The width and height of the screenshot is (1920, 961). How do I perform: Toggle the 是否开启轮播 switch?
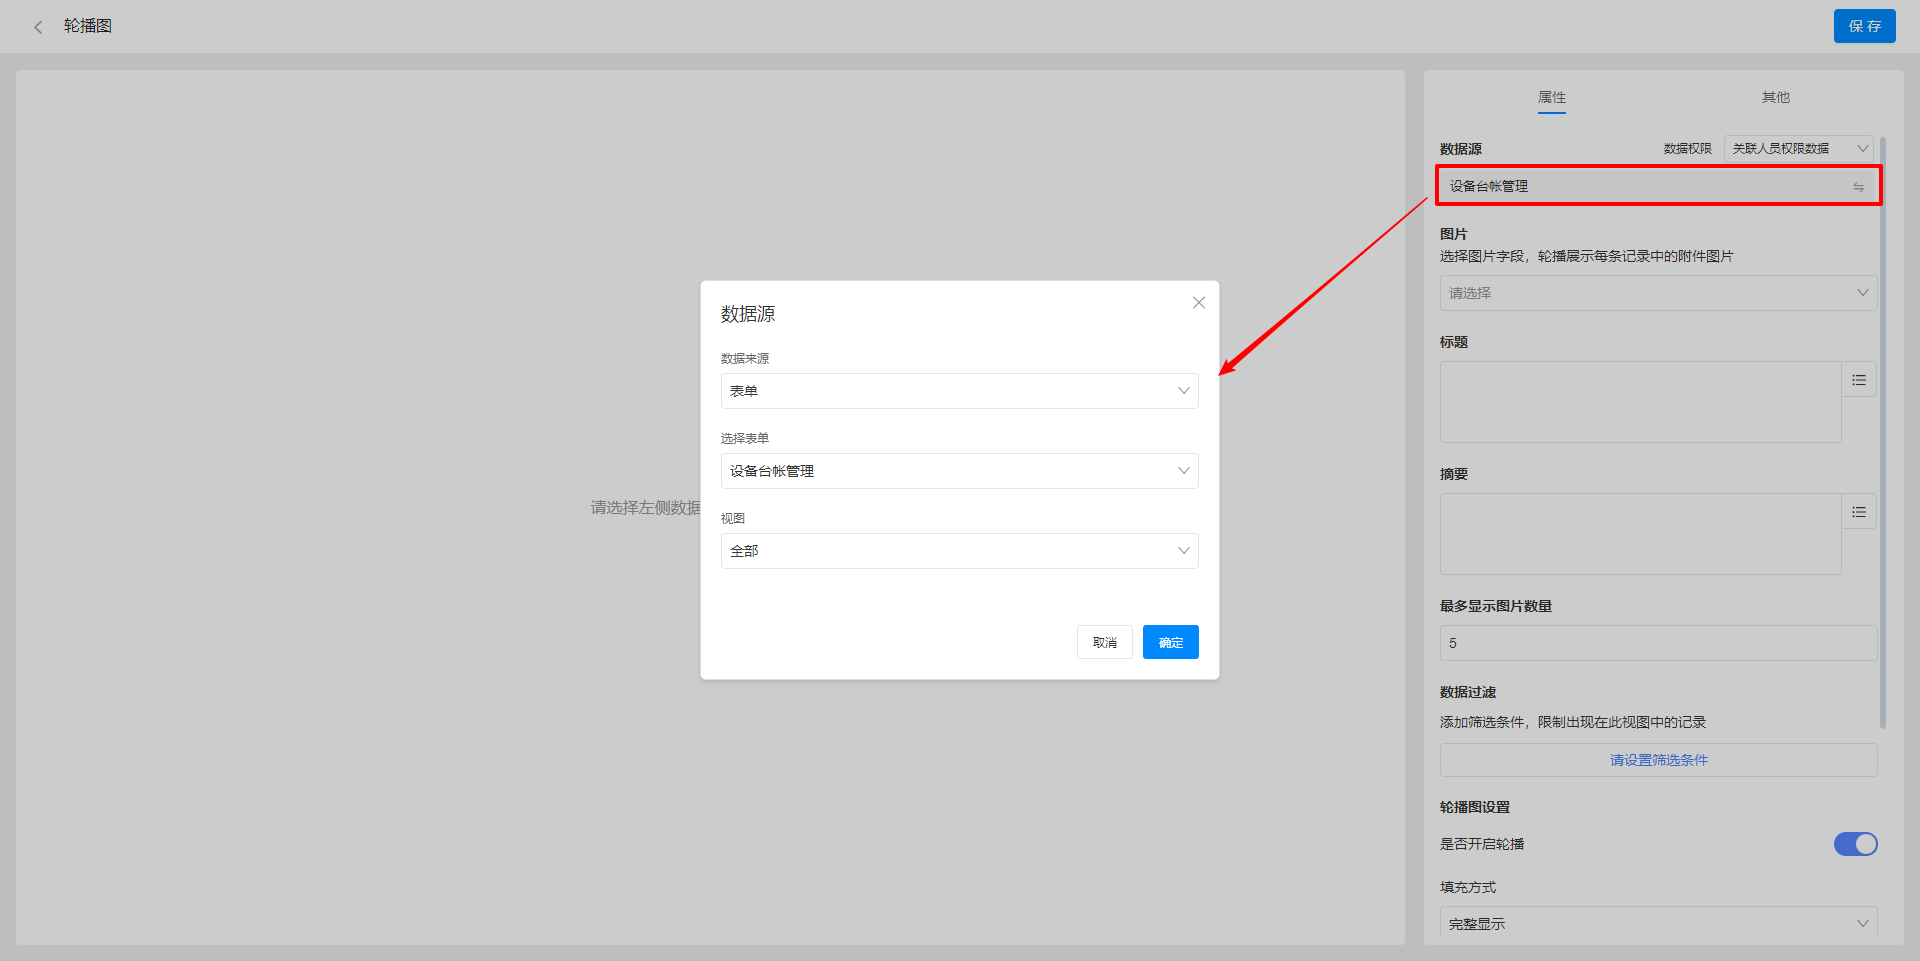(1854, 844)
